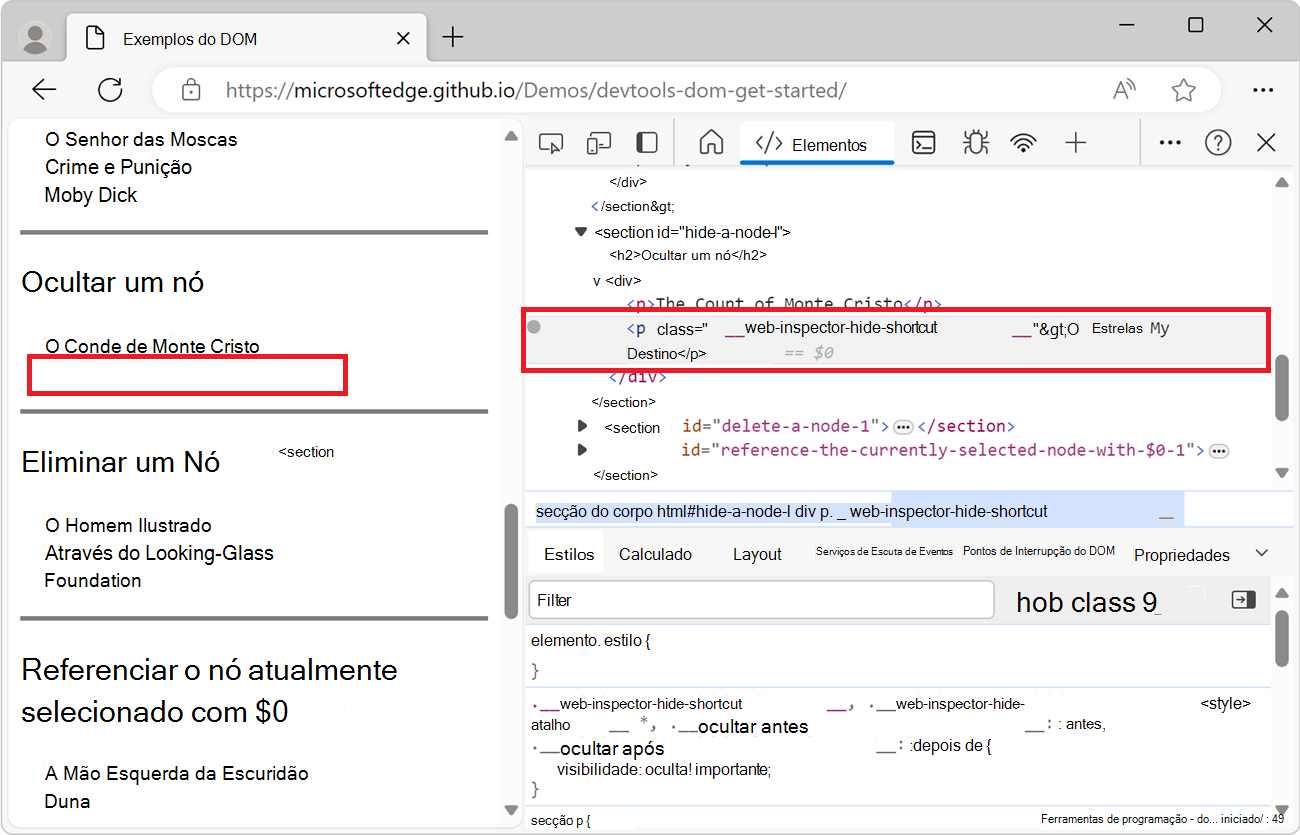1300x835 pixels.
Task: Close the Exemplos do DOM tab
Action: (x=403, y=39)
